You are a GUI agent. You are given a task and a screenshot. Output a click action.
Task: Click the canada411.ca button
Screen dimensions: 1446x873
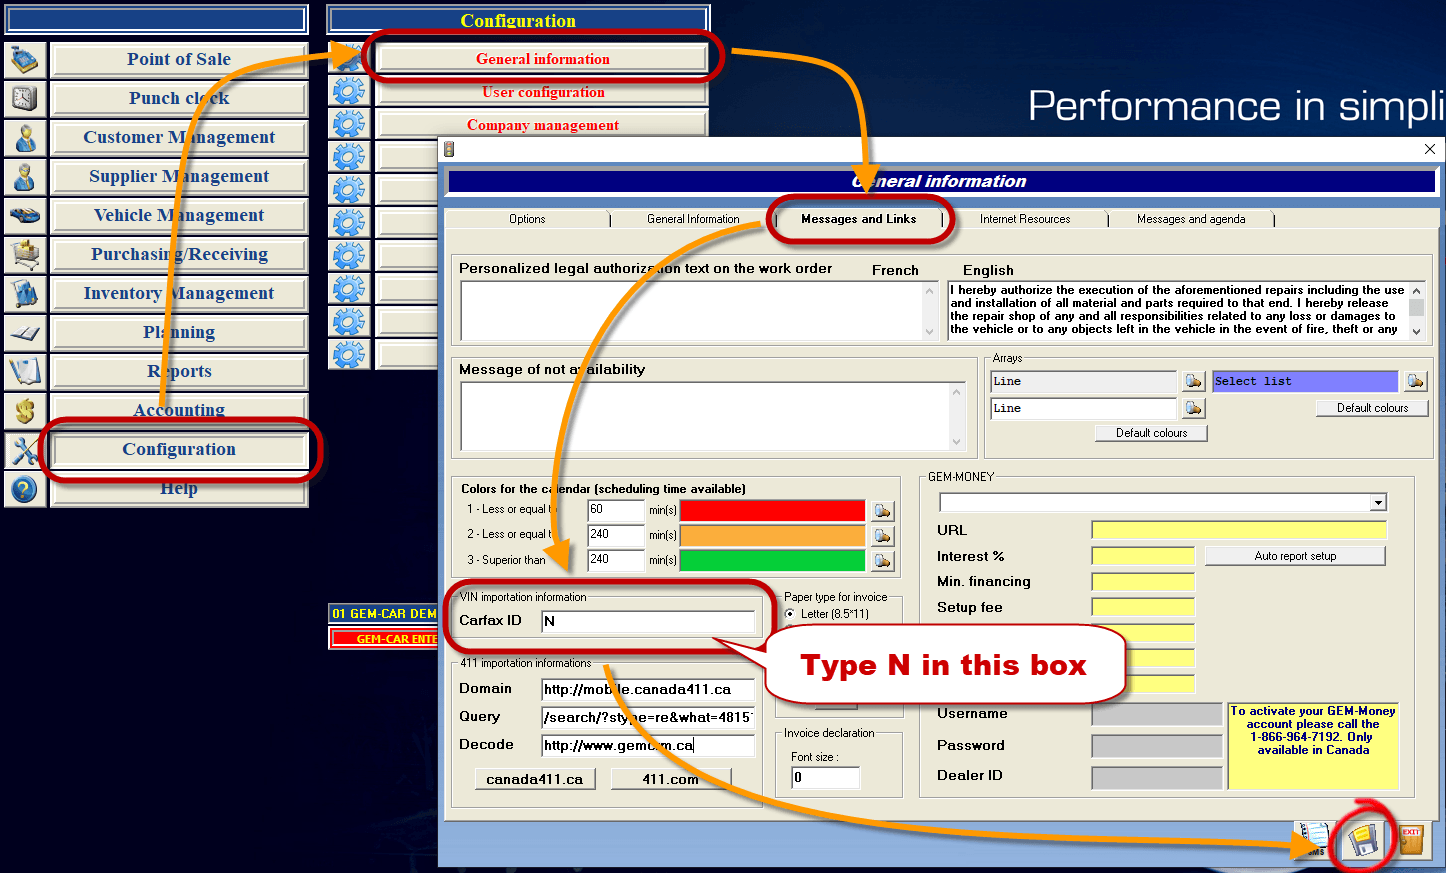(x=535, y=779)
